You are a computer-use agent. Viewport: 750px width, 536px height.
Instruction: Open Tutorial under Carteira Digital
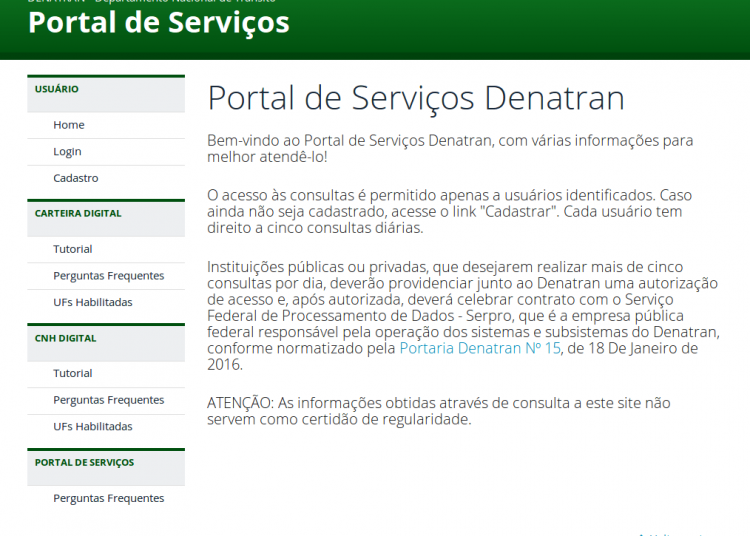coord(73,249)
